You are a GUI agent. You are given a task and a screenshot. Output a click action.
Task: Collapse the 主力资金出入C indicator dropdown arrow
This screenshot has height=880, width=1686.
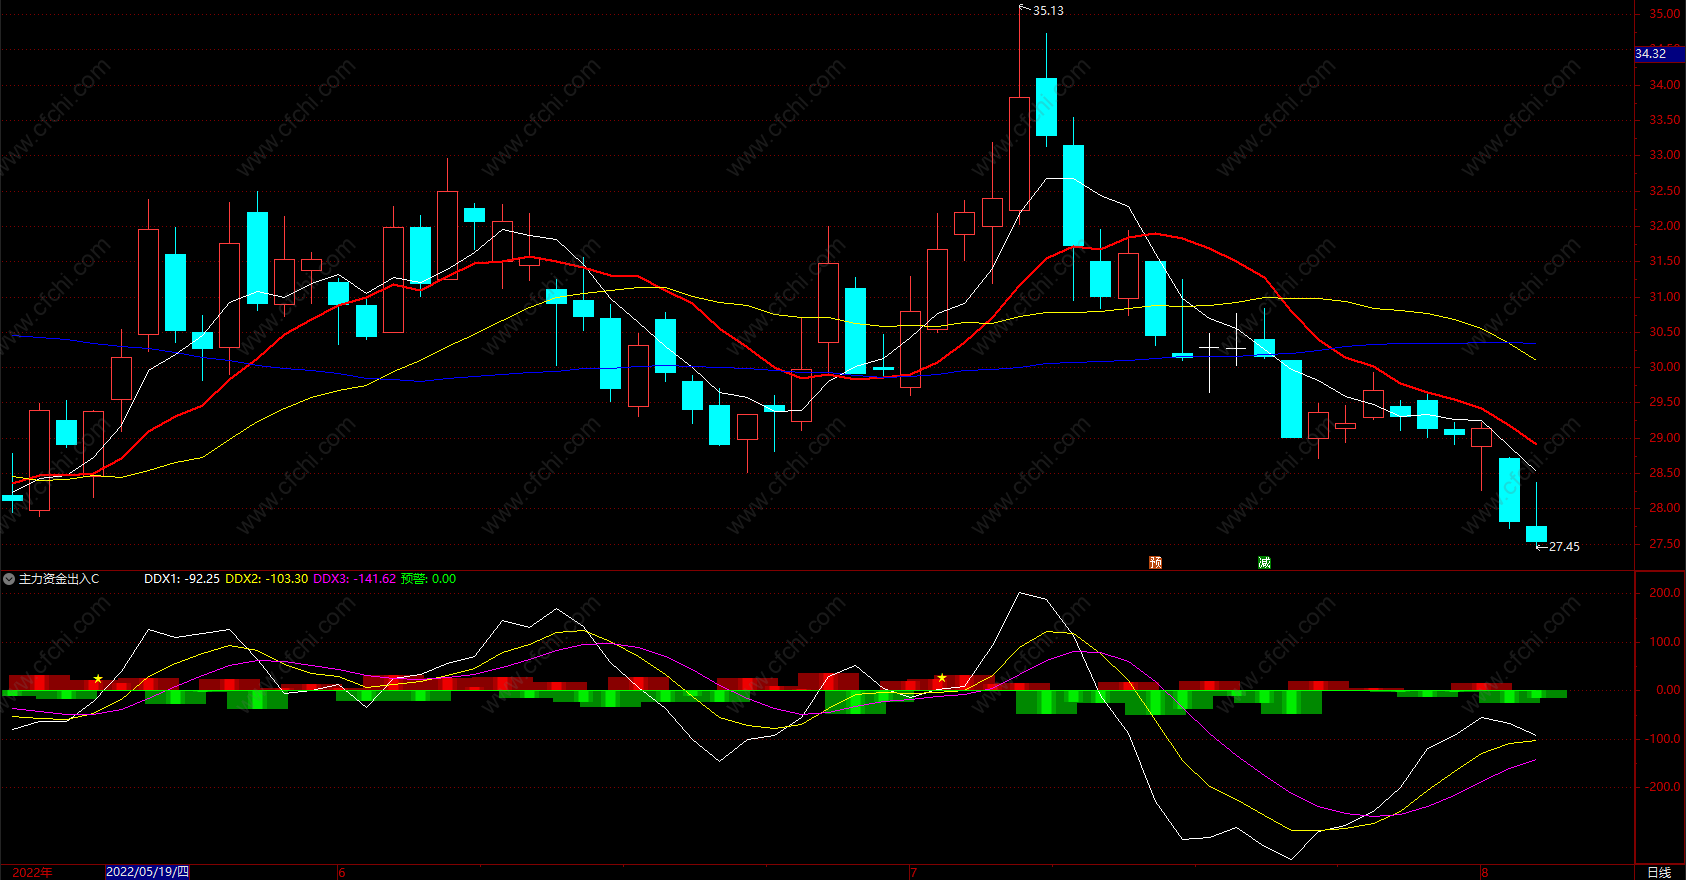coord(9,579)
